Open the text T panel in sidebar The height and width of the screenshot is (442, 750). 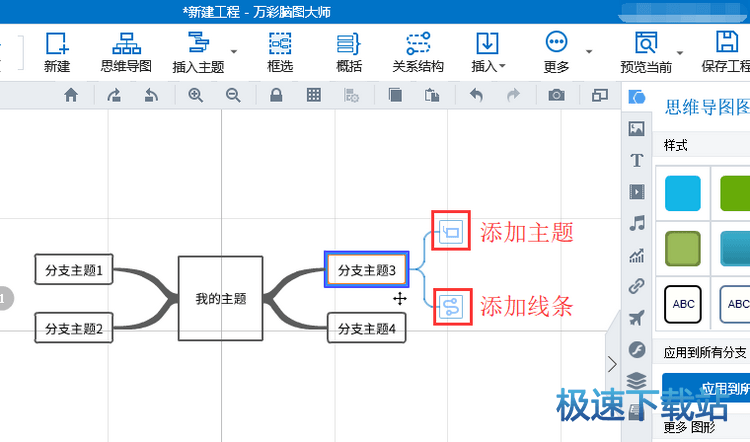tap(637, 160)
